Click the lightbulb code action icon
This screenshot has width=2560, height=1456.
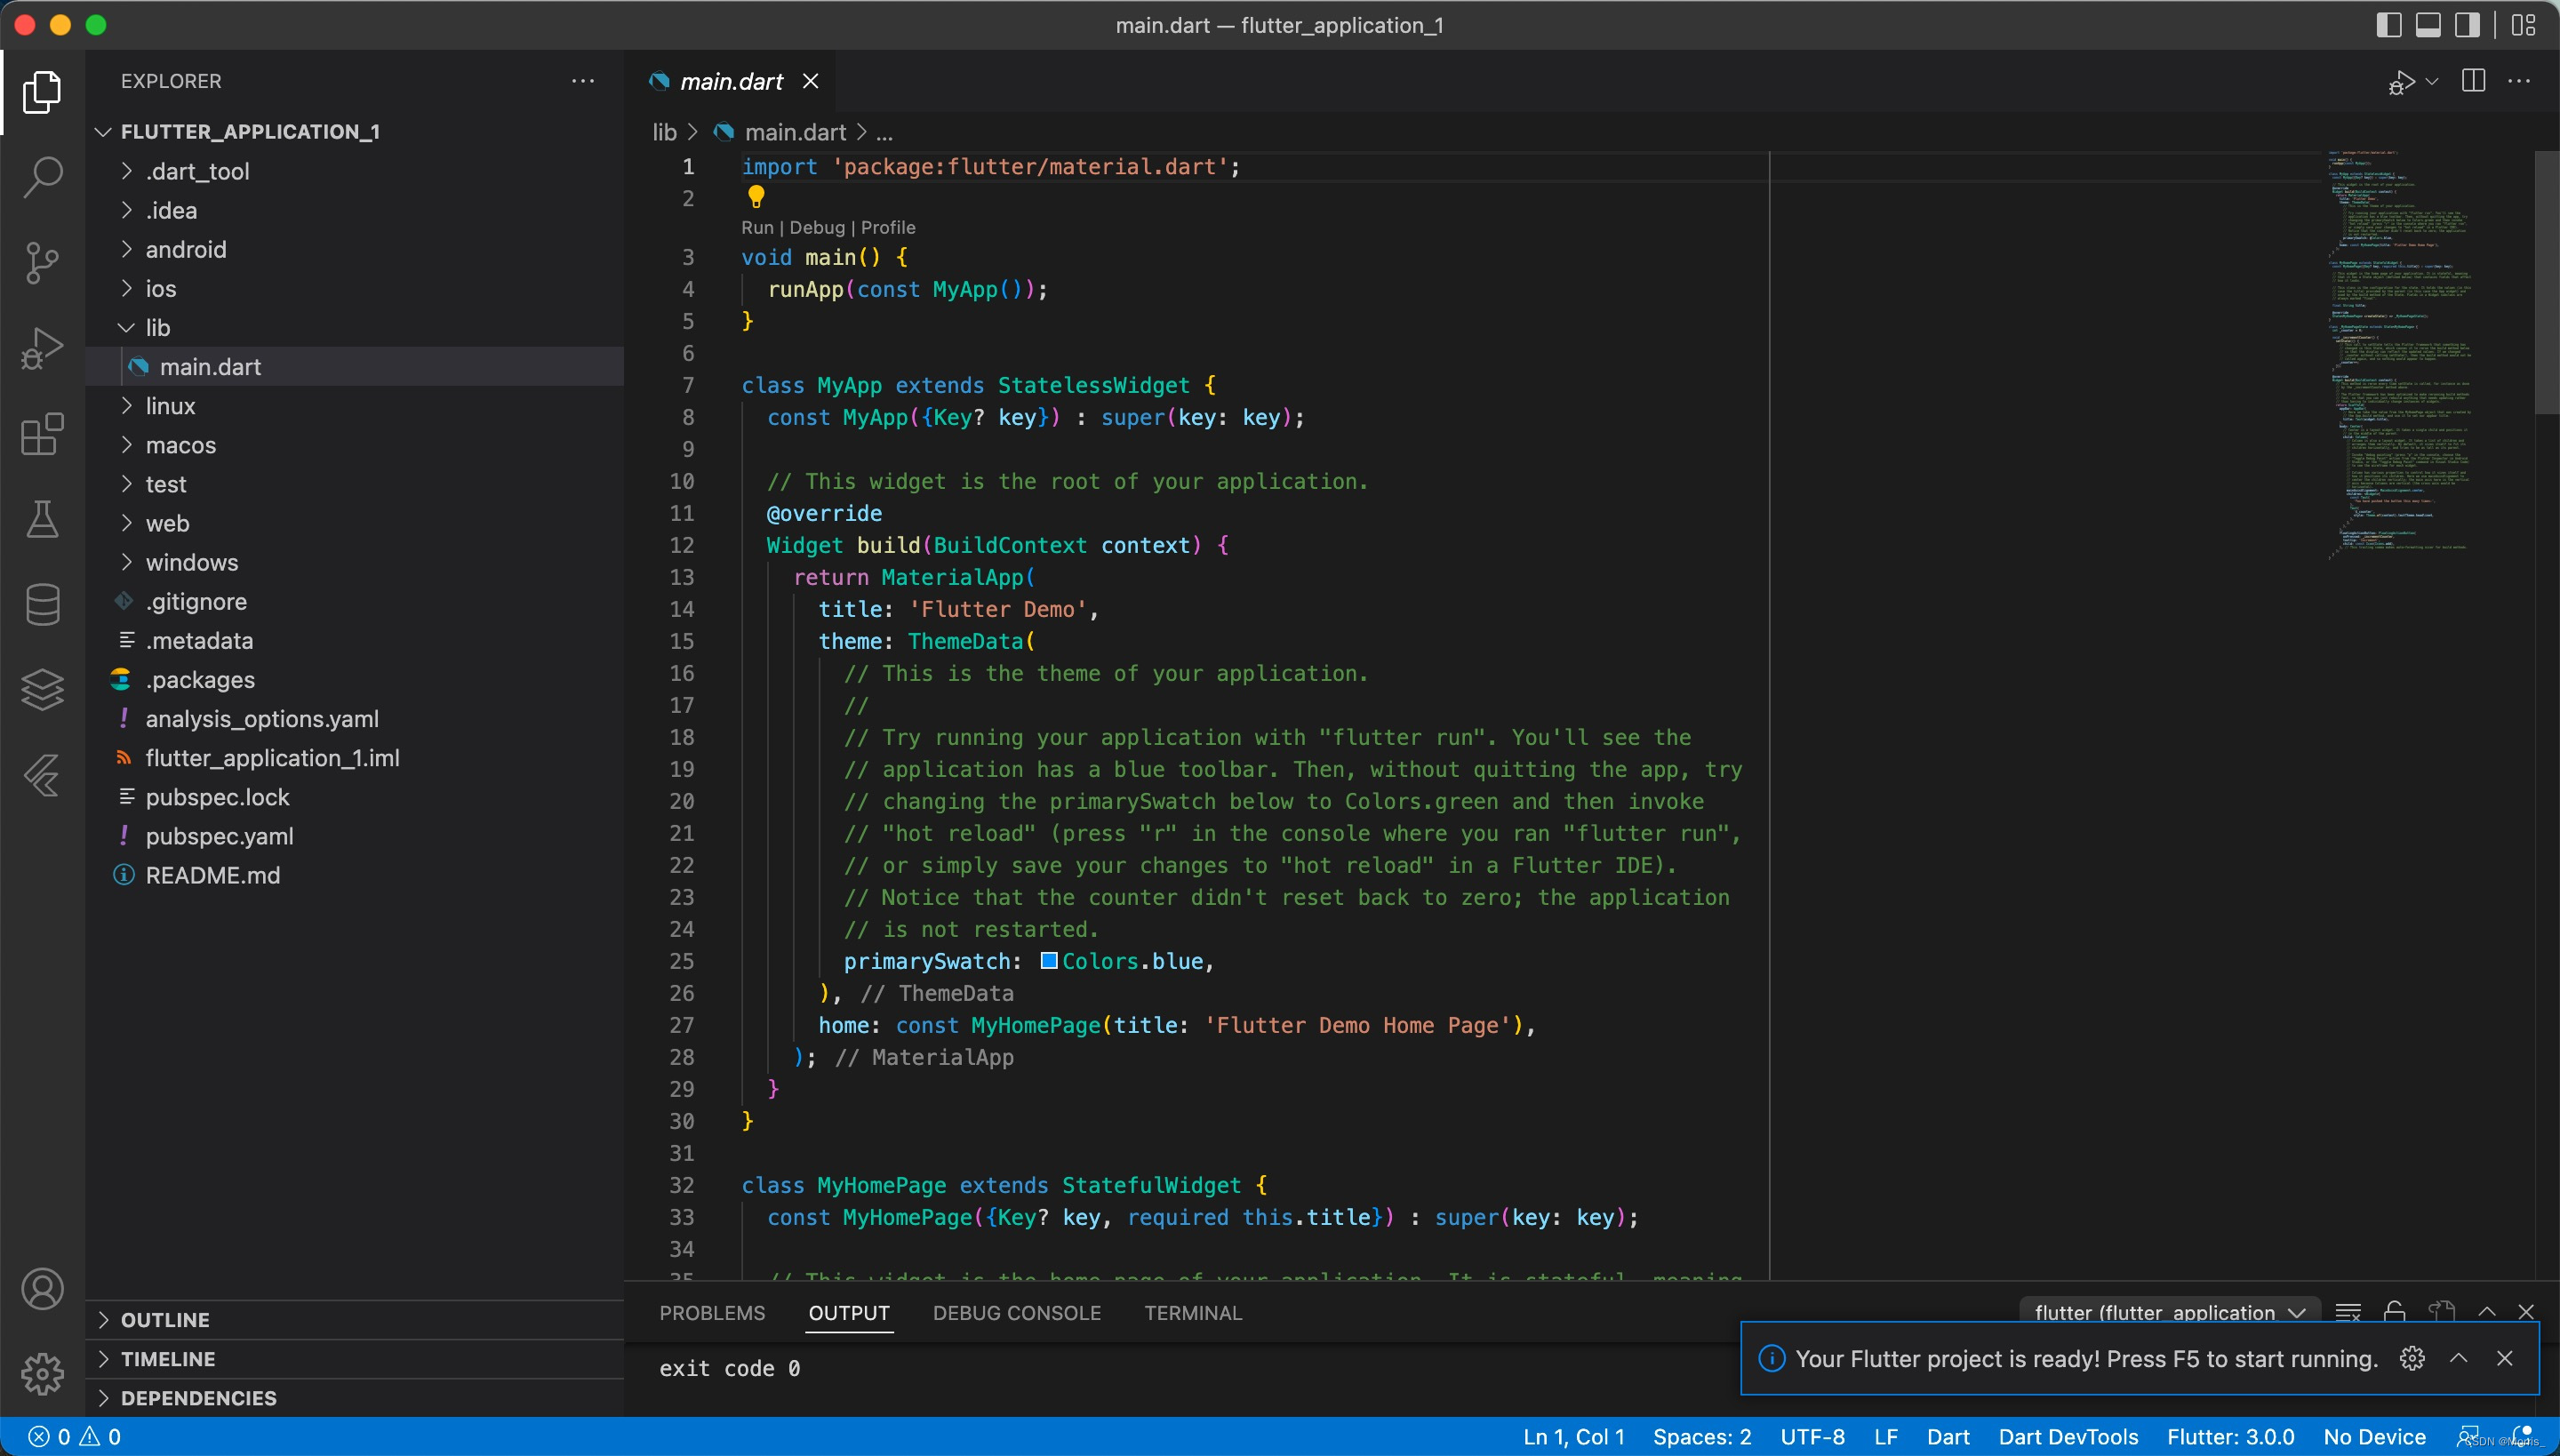[x=756, y=196]
